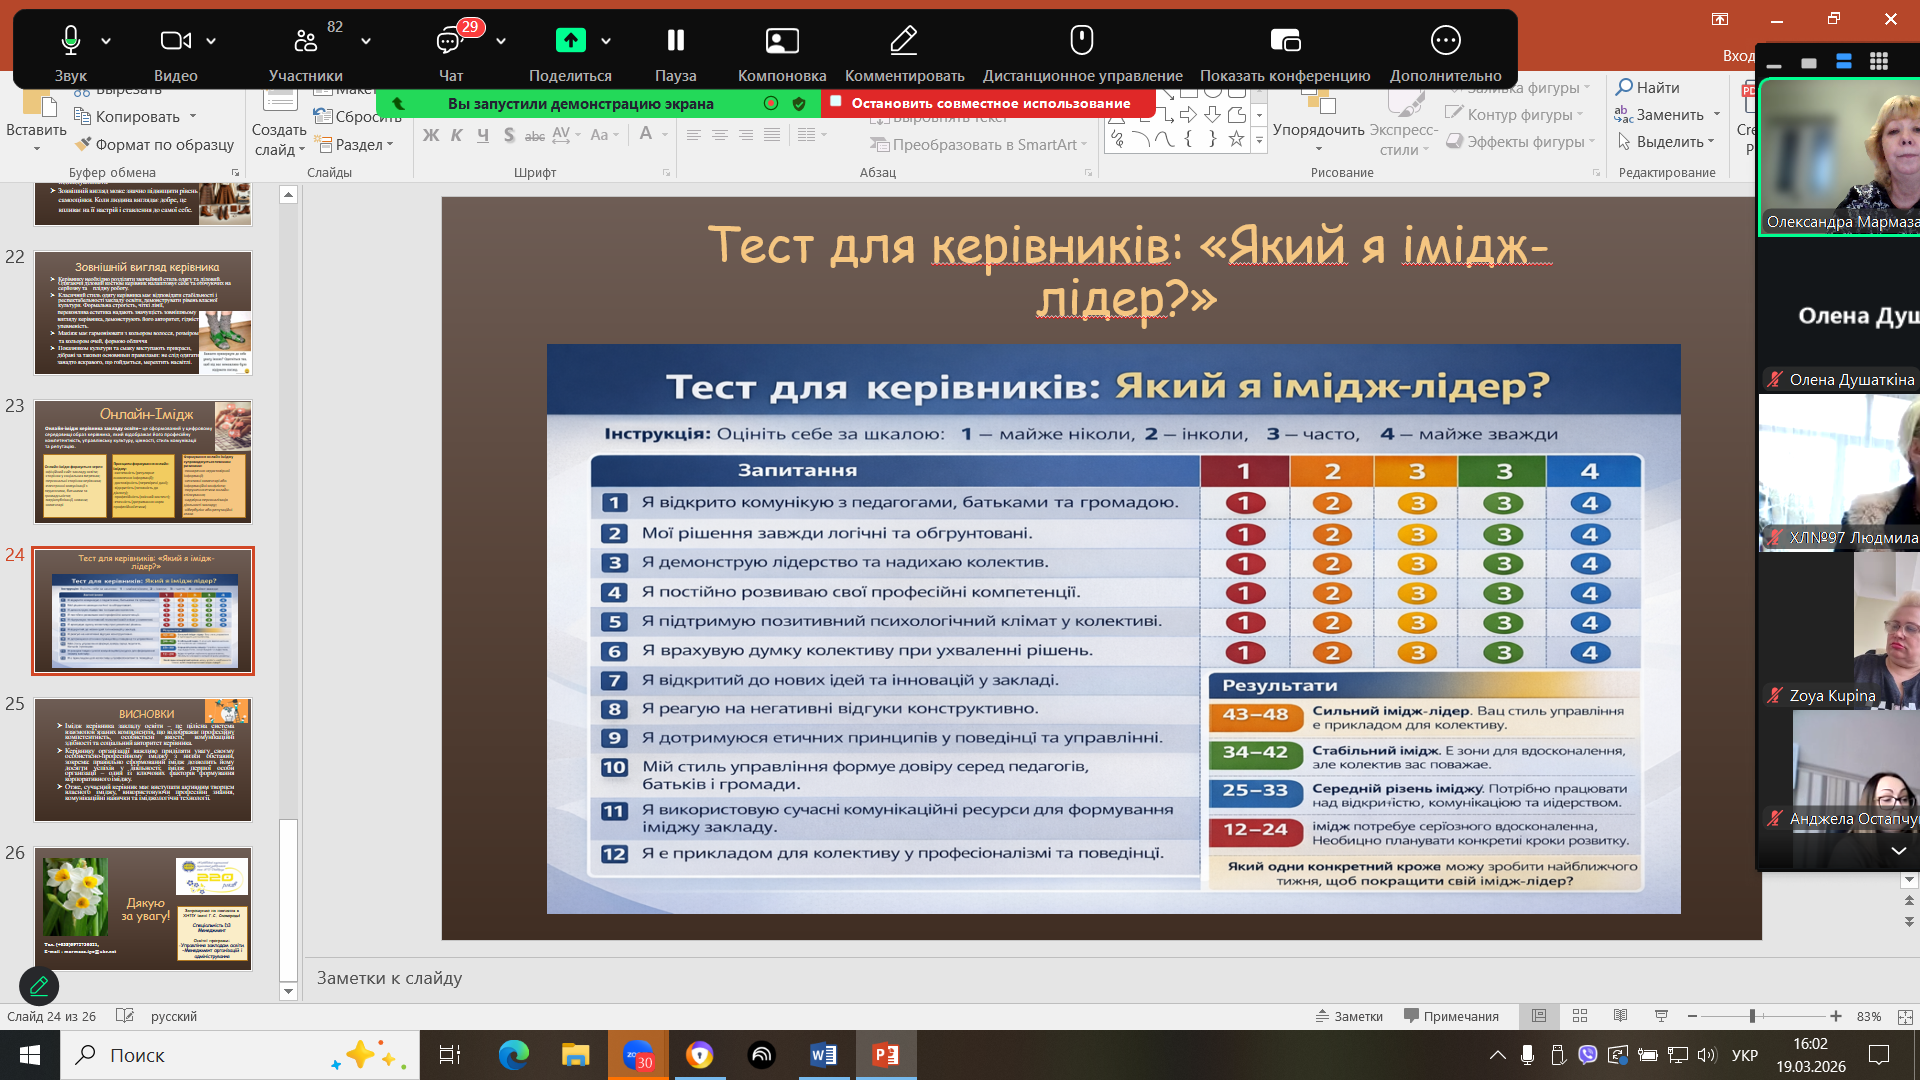The image size is (1920, 1080).
Task: Open Дополнительно more options menu
Action: click(1445, 41)
